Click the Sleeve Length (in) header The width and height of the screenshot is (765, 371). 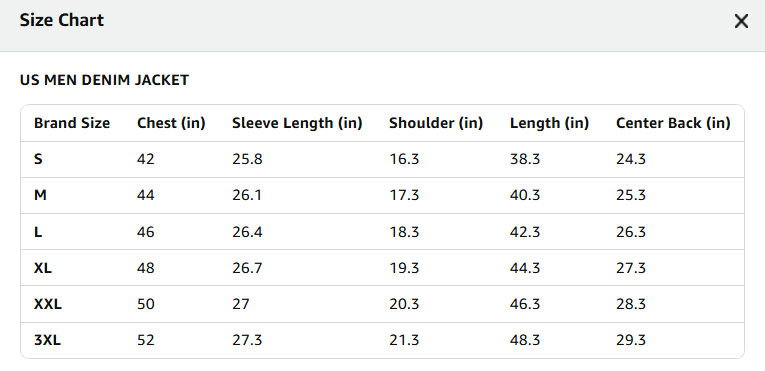click(297, 123)
